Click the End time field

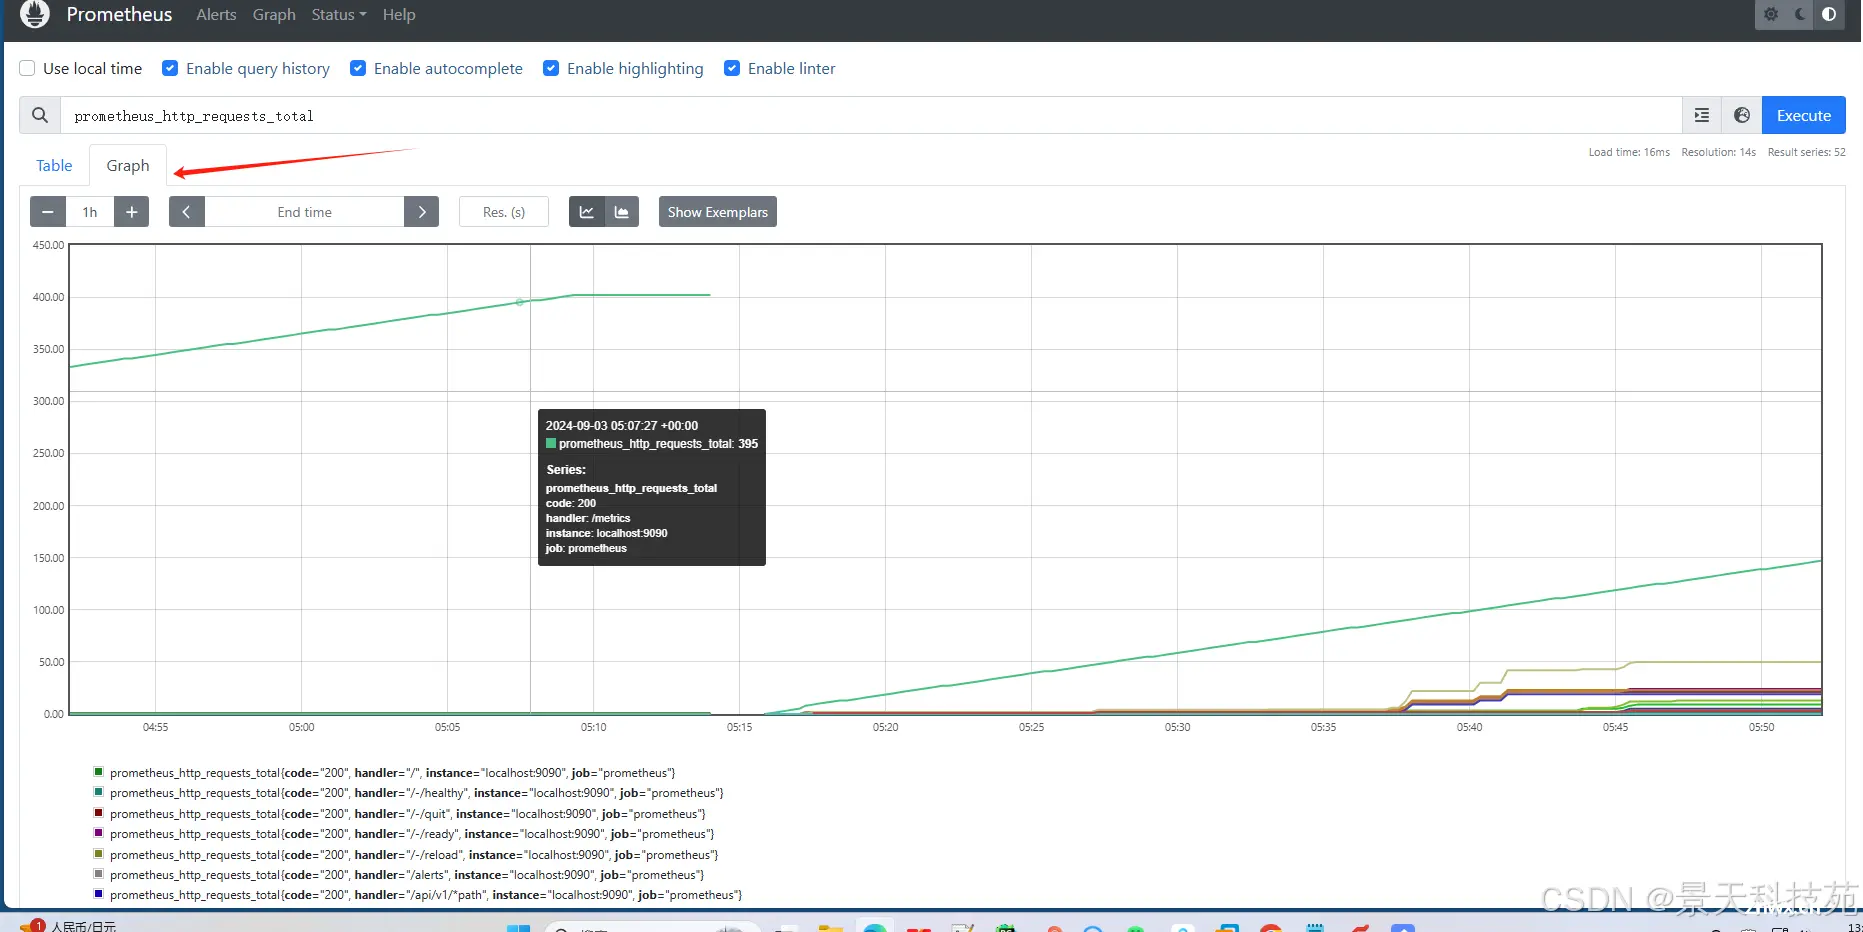(305, 212)
